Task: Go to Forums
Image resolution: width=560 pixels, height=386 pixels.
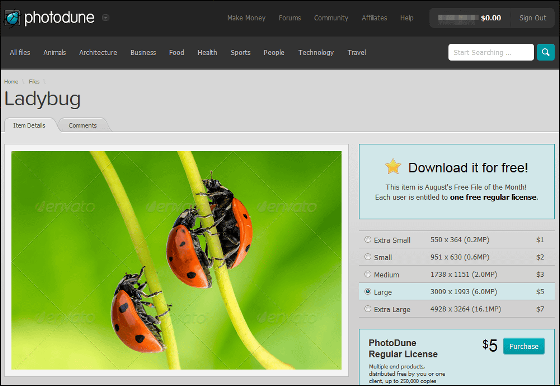Action: pos(290,18)
